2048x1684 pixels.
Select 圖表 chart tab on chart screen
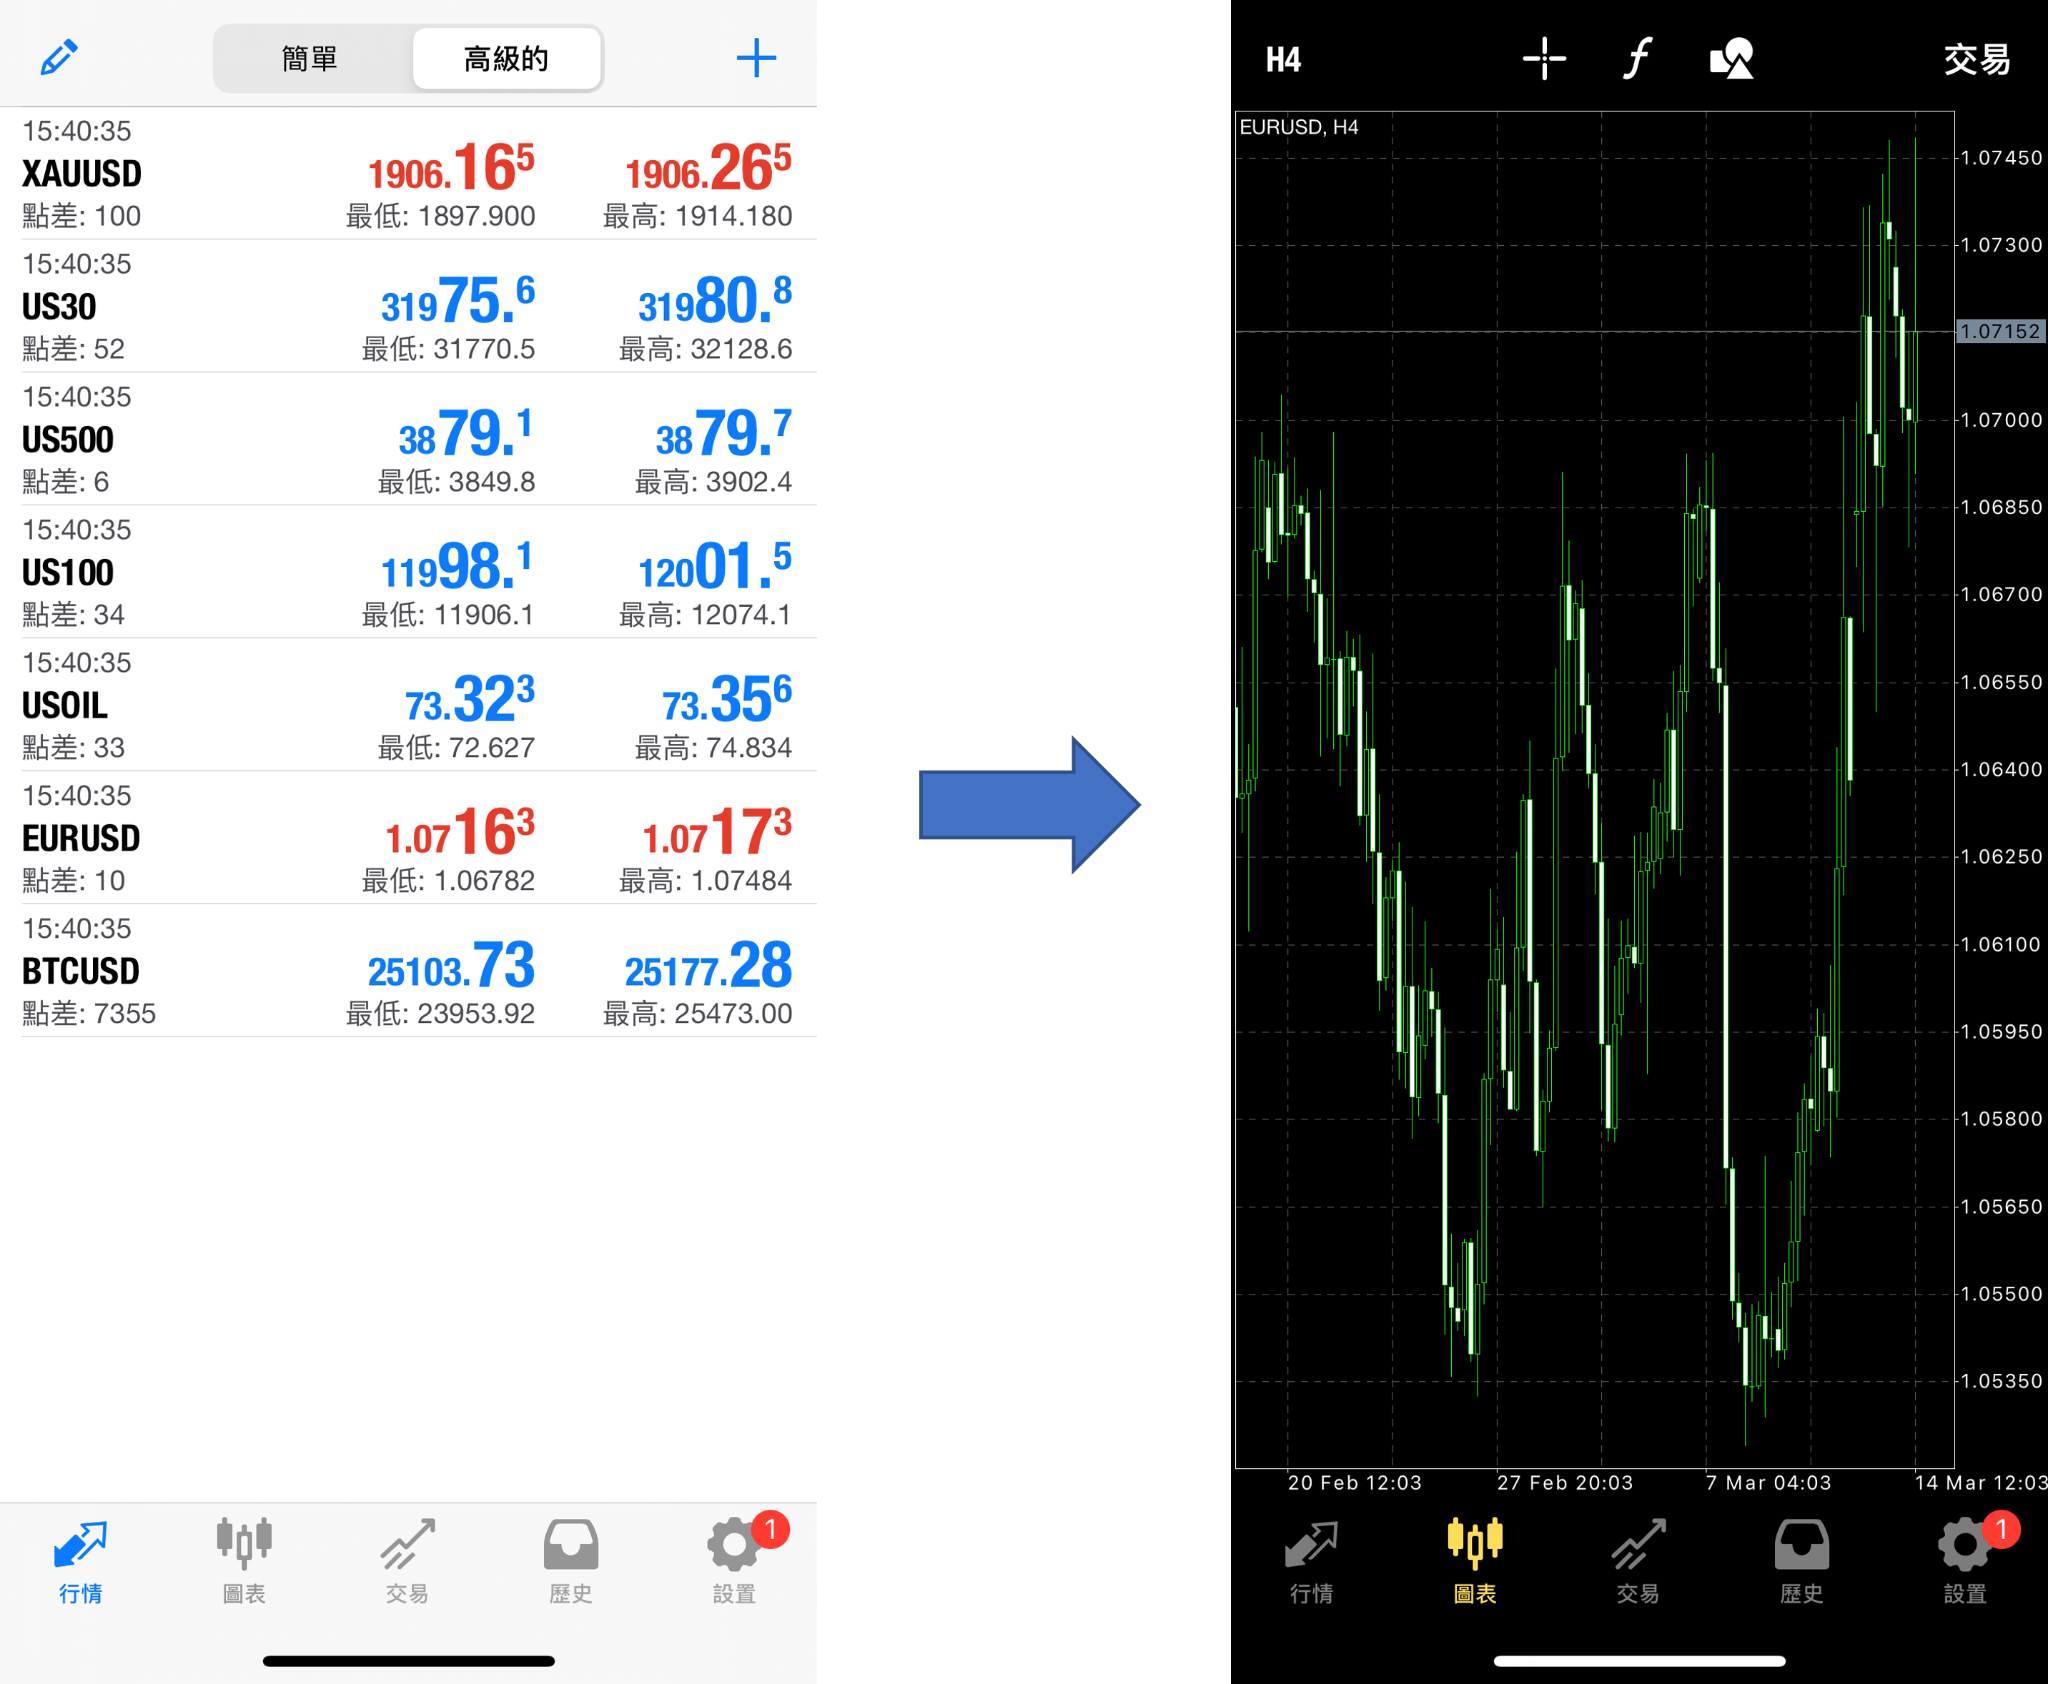pyautogui.click(x=1475, y=1561)
